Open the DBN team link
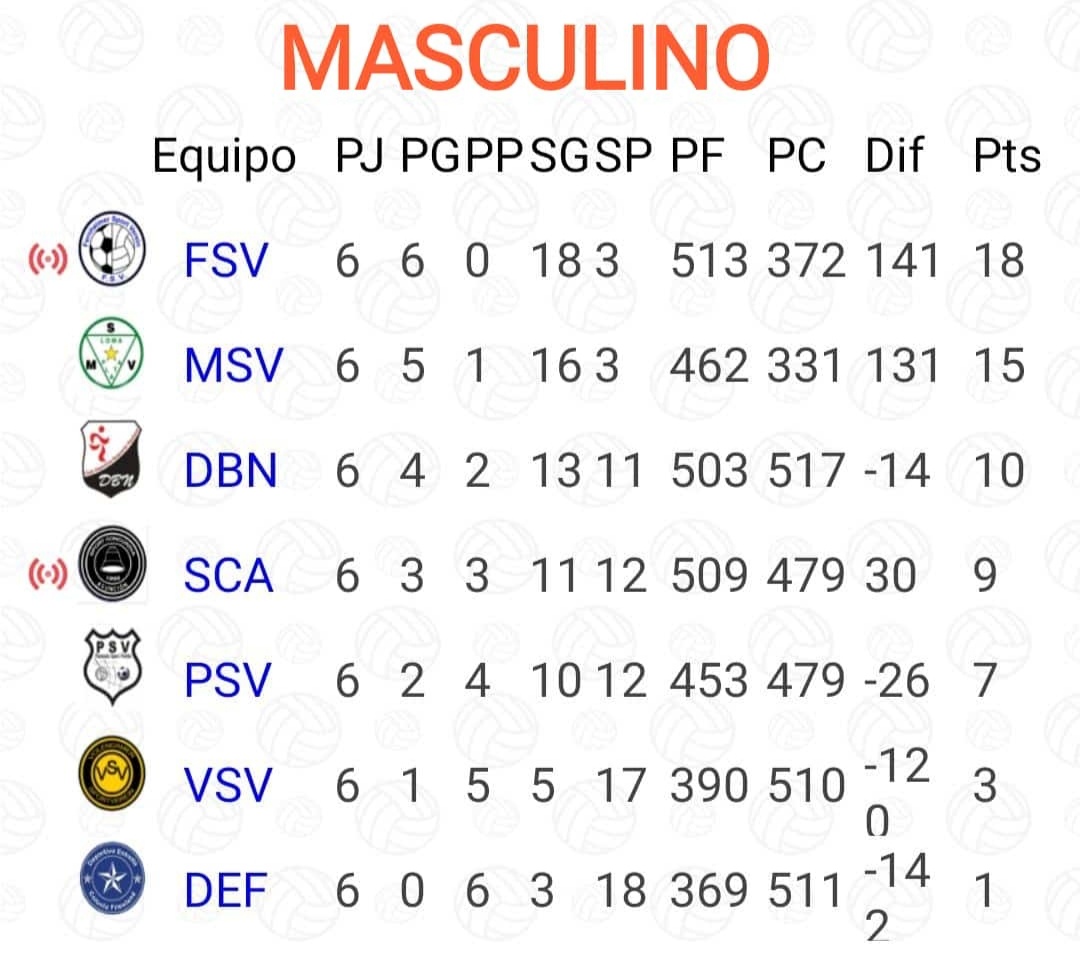The width and height of the screenshot is (1080, 961). point(231,471)
